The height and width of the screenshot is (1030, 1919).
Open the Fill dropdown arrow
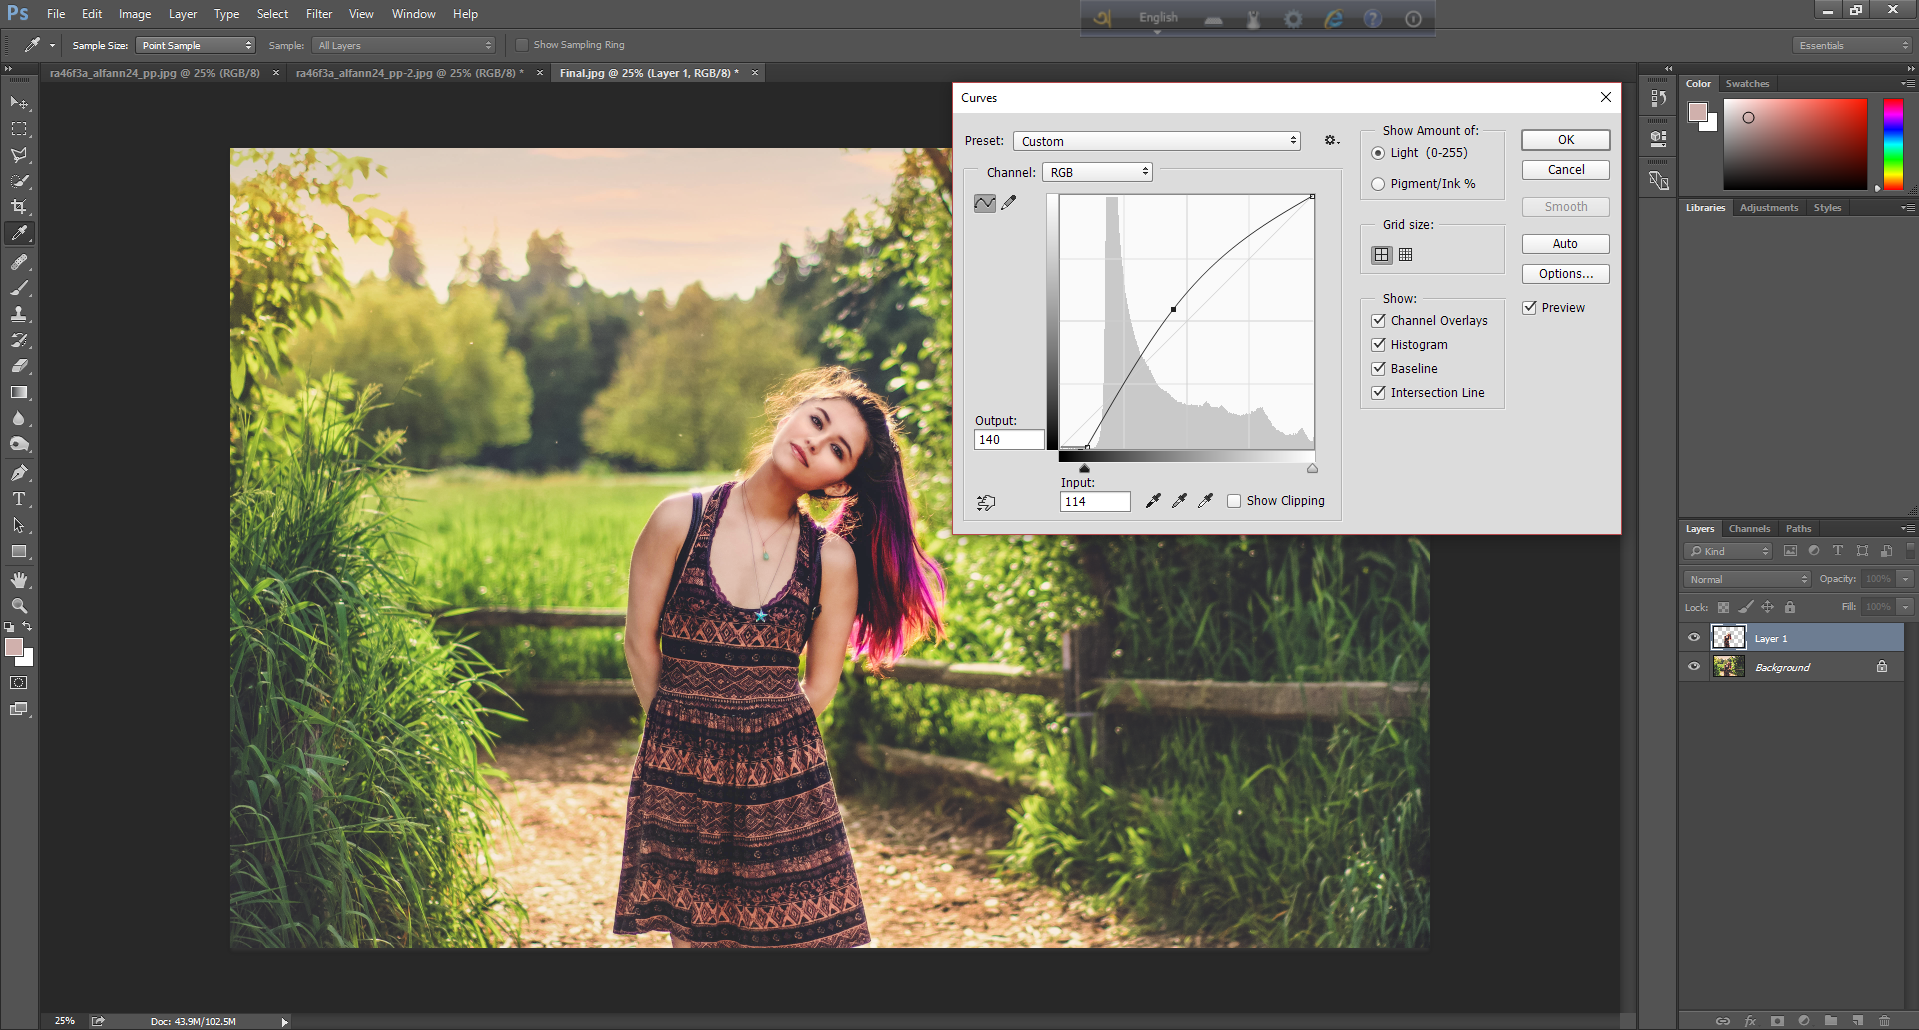point(1905,607)
